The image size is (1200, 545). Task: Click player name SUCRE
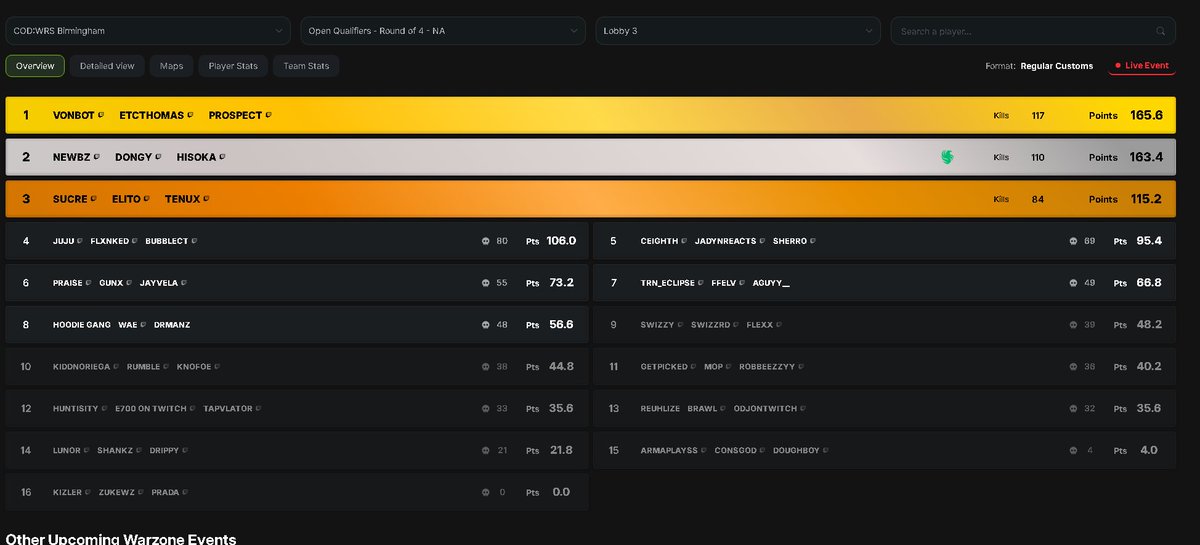click(70, 199)
